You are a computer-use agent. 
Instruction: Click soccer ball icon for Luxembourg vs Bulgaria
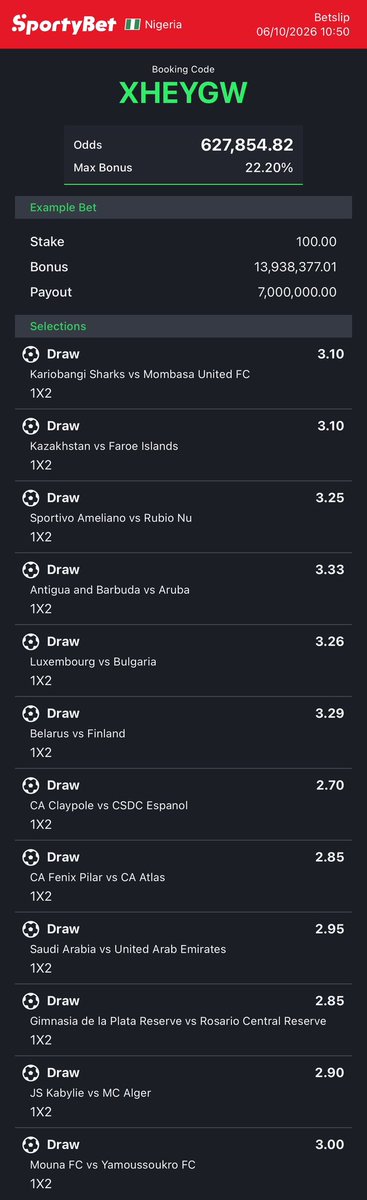click(31, 642)
